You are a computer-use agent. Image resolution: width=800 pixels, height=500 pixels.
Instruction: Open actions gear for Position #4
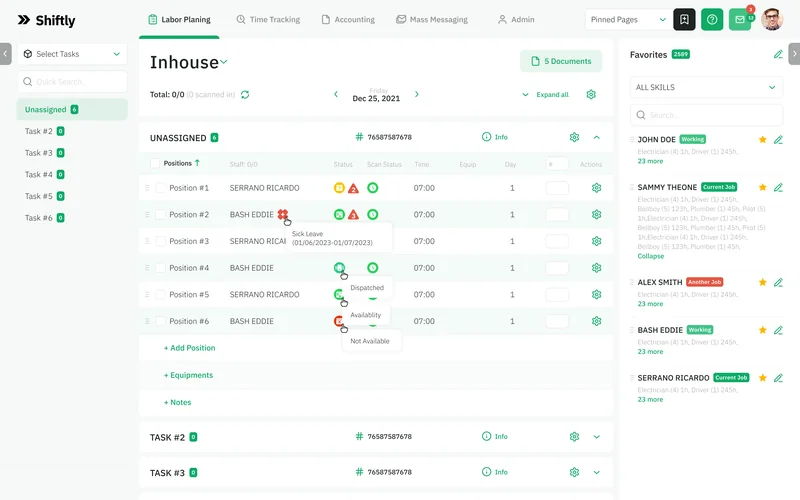596,267
